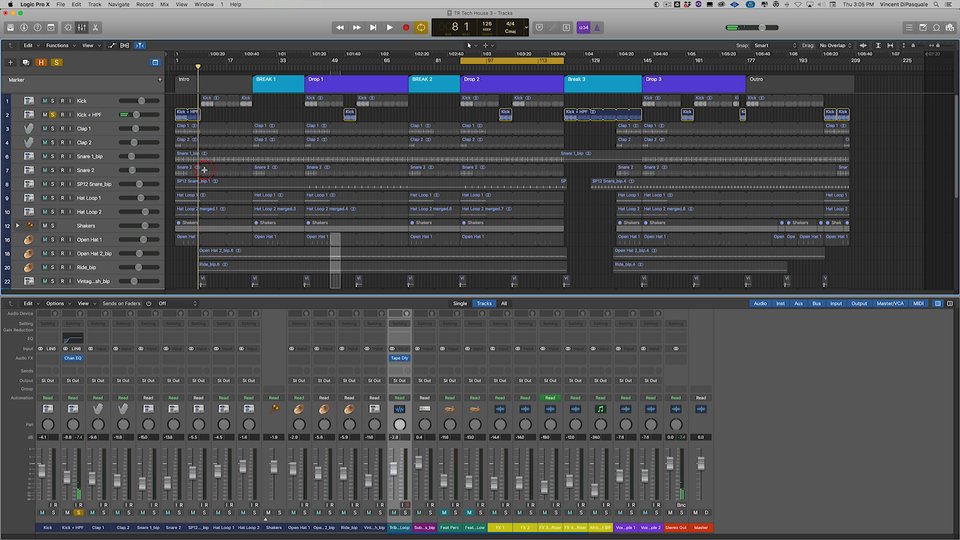Screen dimensions: 960x540
Task: Toggle the Mixer button in control bar
Action: click(82, 28)
